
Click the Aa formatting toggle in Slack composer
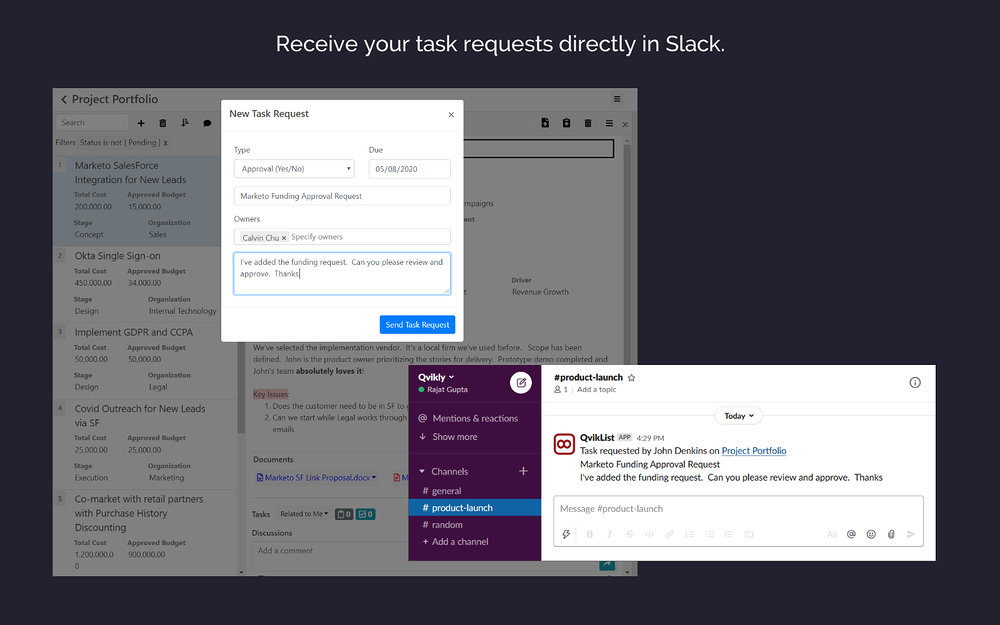pyautogui.click(x=832, y=534)
